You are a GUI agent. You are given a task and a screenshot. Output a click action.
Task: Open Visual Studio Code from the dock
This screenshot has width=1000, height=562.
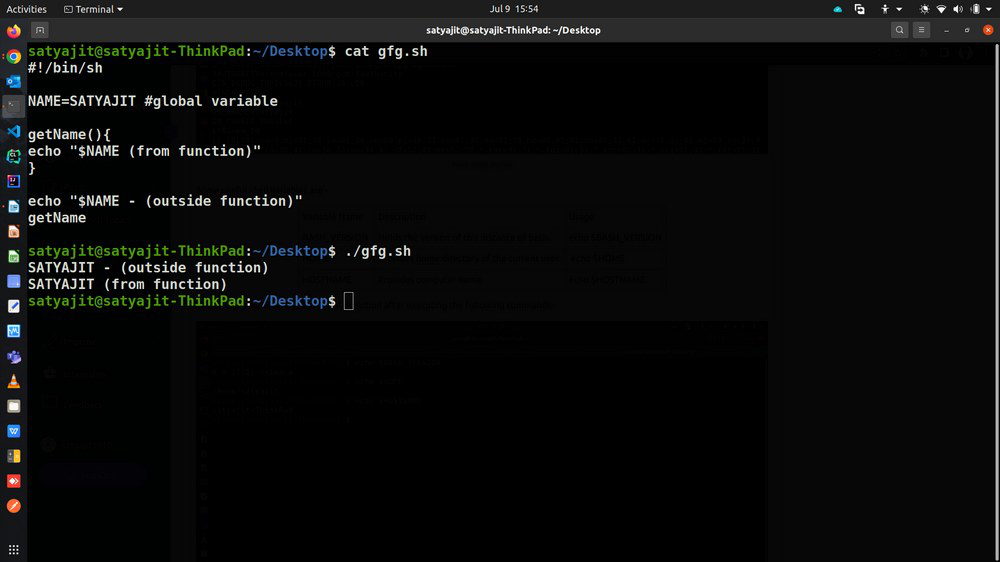[x=13, y=131]
